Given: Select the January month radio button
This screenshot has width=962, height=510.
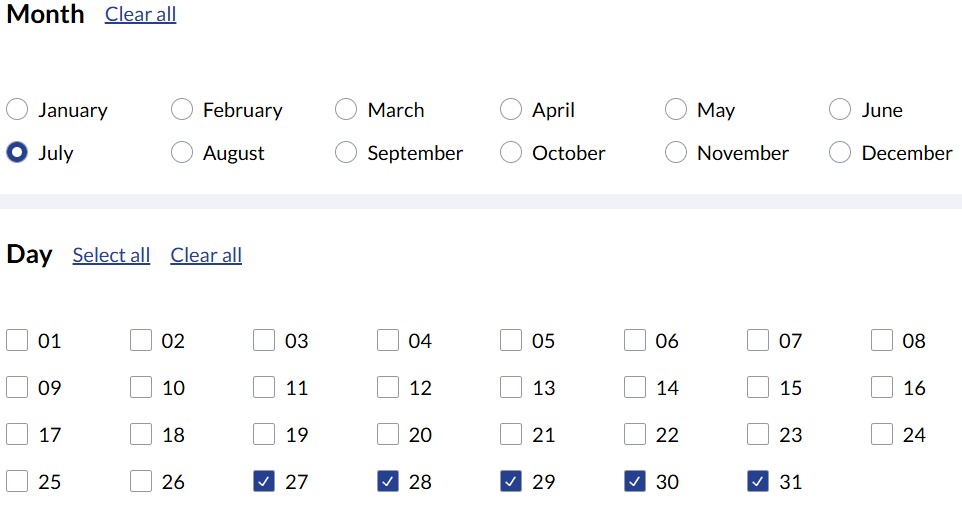Looking at the screenshot, I should coord(17,110).
